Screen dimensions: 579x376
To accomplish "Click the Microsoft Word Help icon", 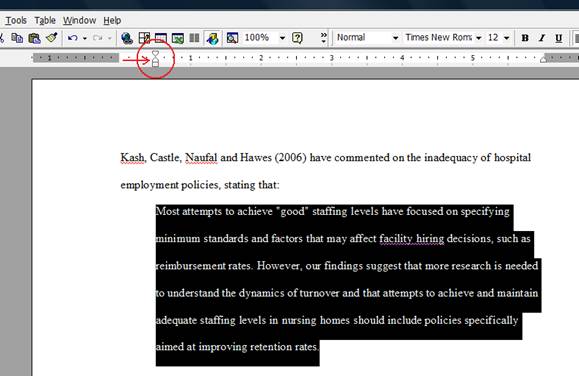I will [297, 38].
